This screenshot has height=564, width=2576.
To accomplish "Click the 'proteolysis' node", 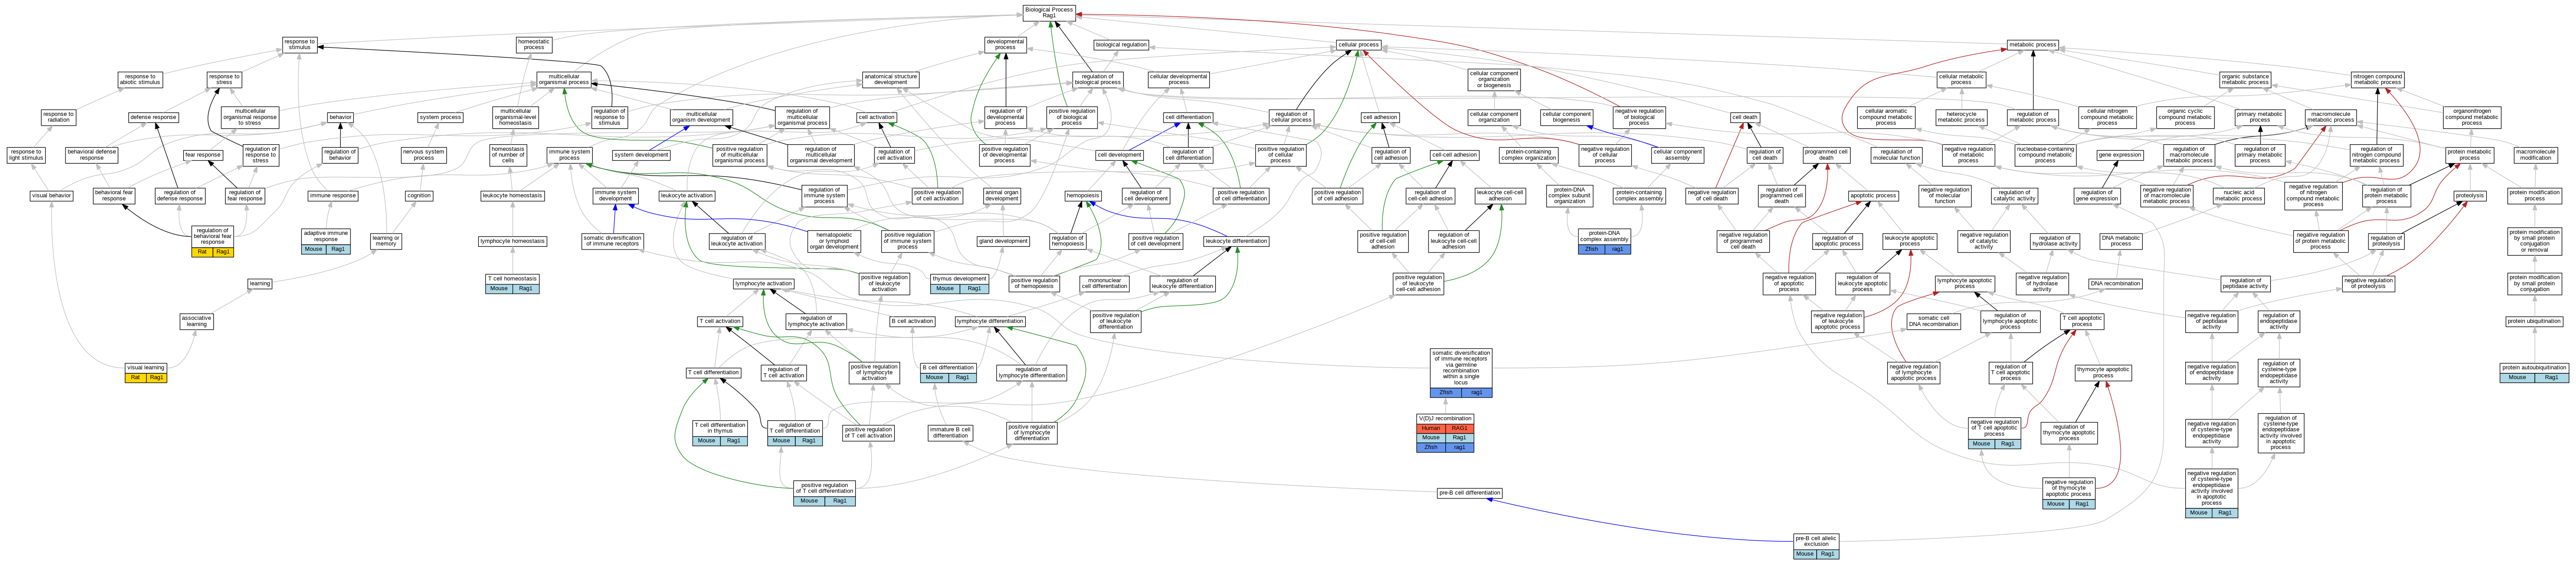I will click(2469, 196).
